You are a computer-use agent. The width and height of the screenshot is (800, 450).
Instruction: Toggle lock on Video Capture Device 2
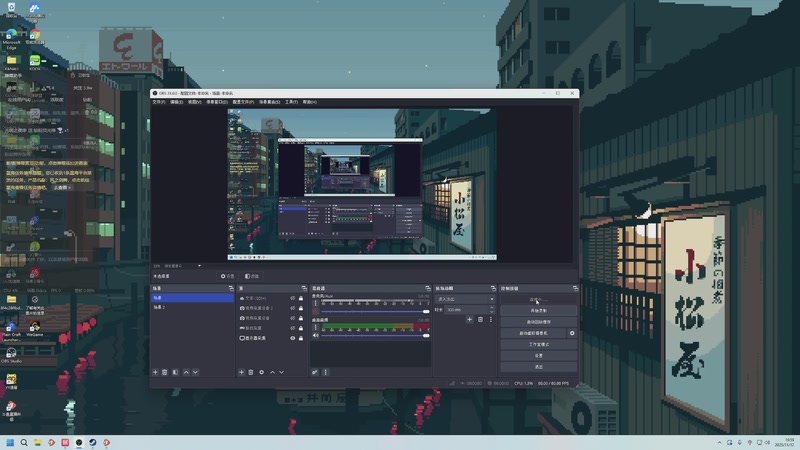[x=301, y=308]
